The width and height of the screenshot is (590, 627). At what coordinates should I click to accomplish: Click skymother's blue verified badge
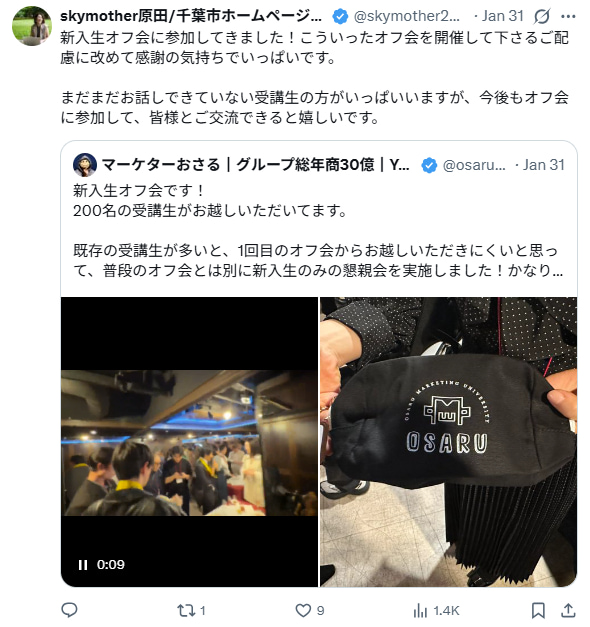340,17
